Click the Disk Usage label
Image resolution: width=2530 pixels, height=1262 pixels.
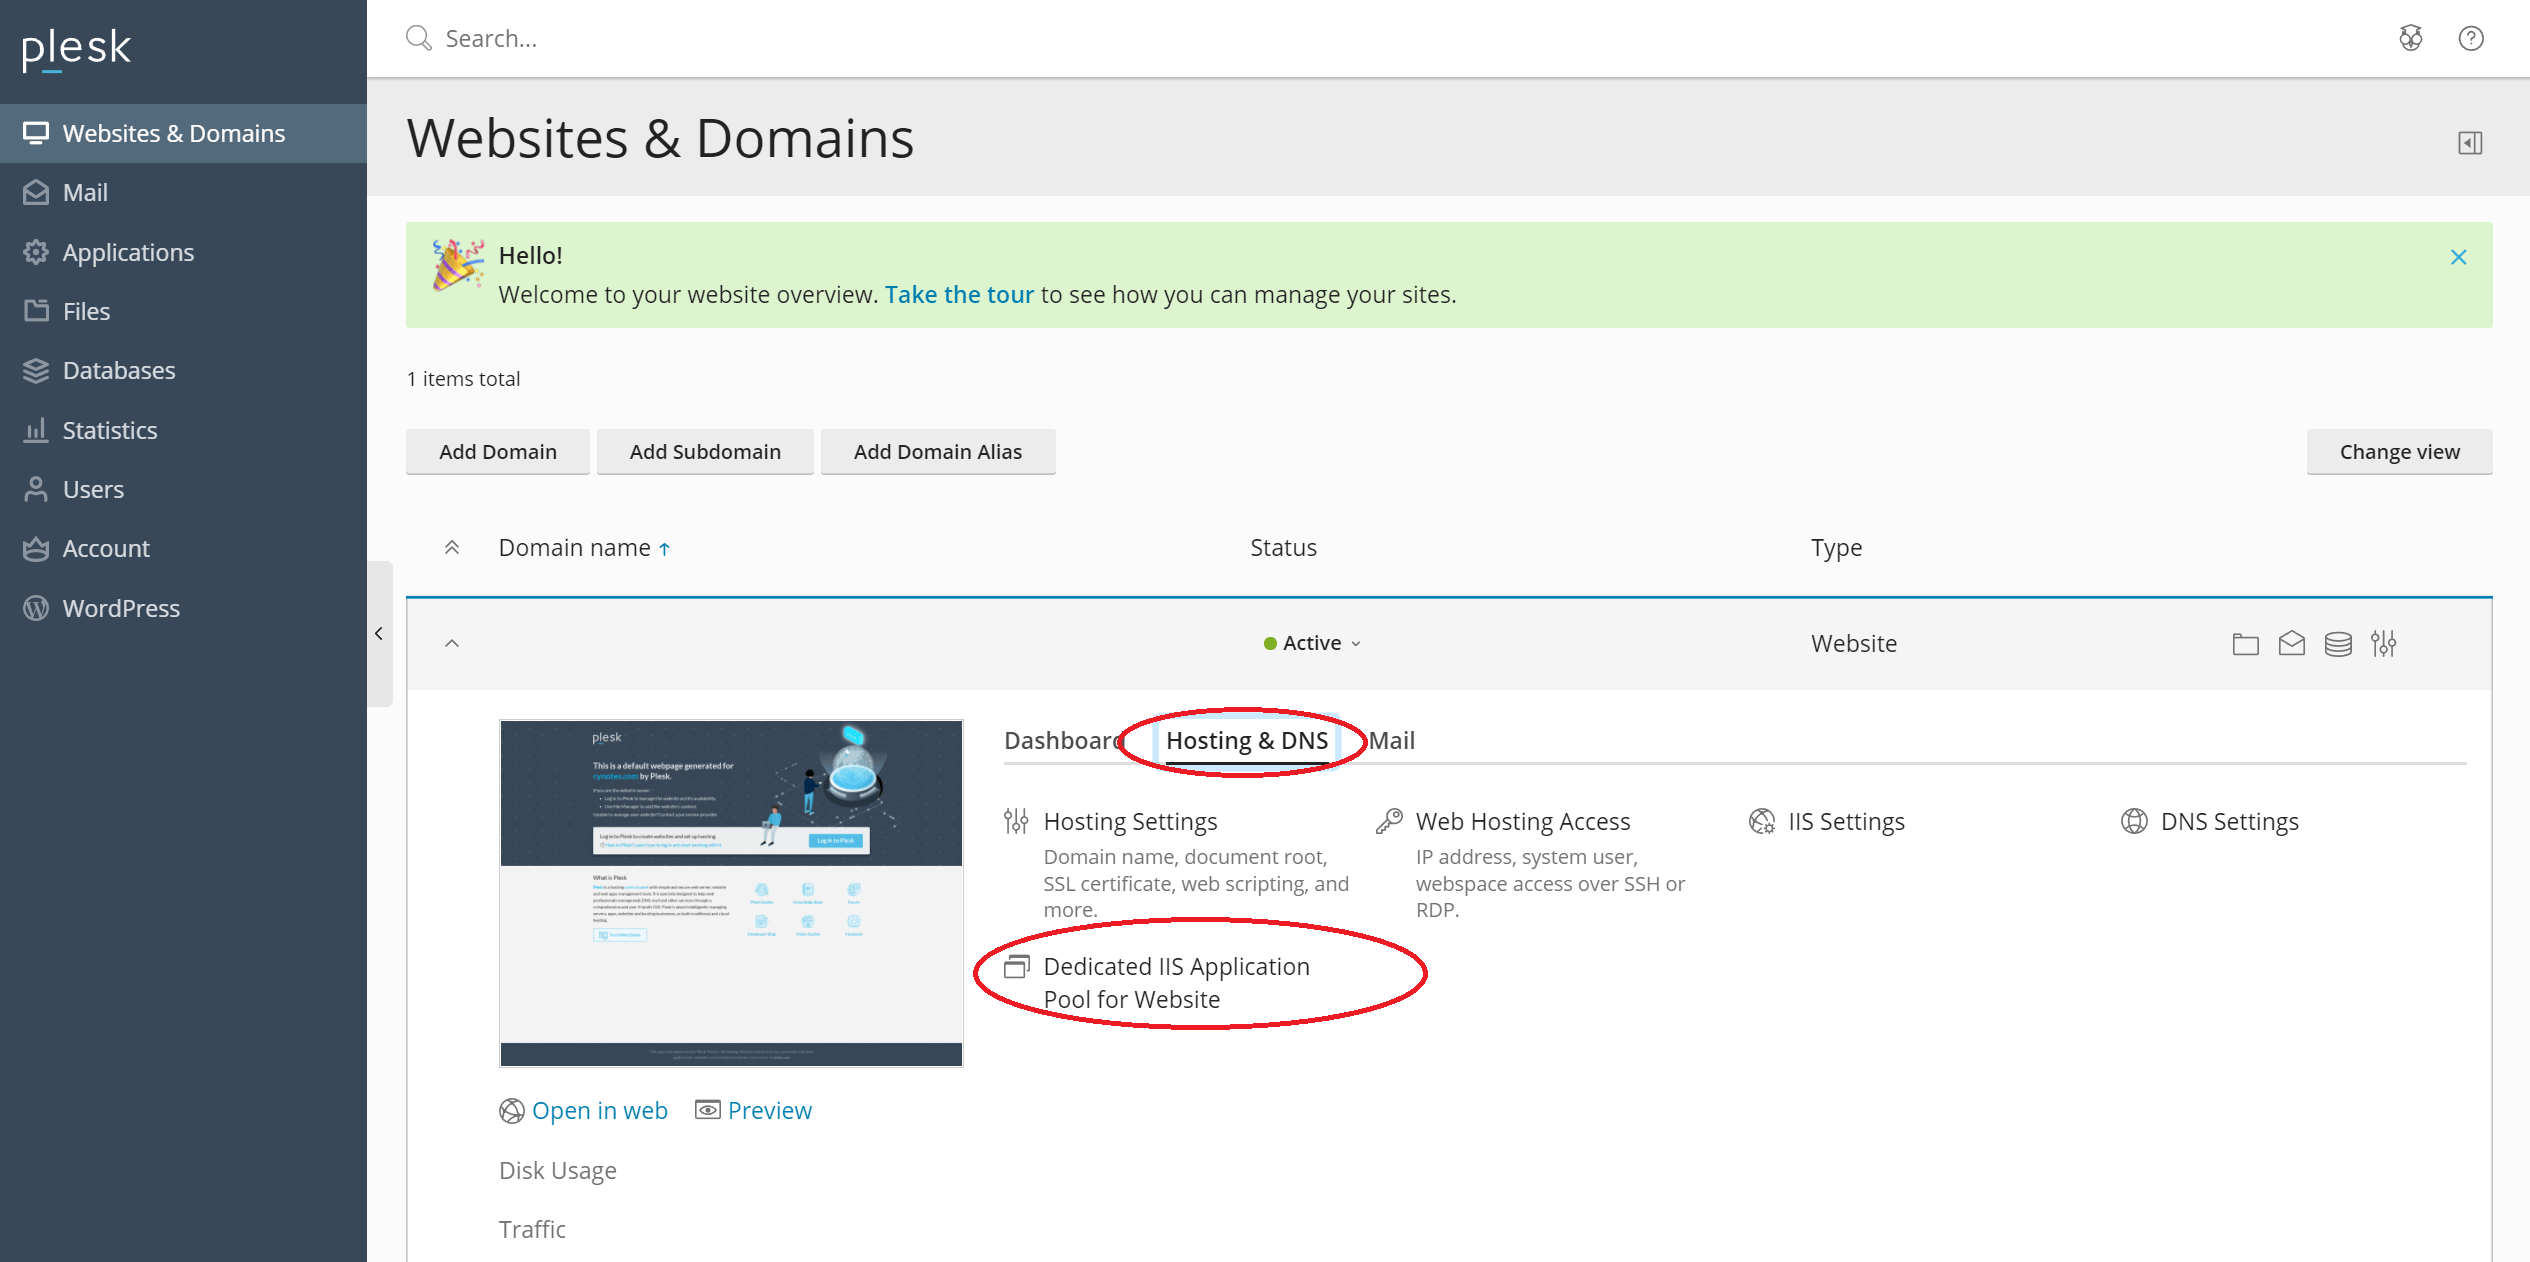(x=557, y=1170)
